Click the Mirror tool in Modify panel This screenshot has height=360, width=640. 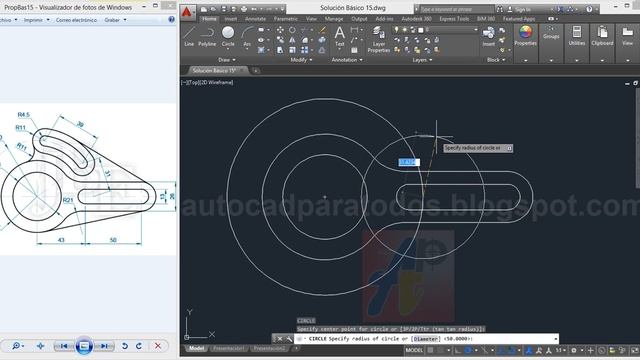(x=292, y=40)
